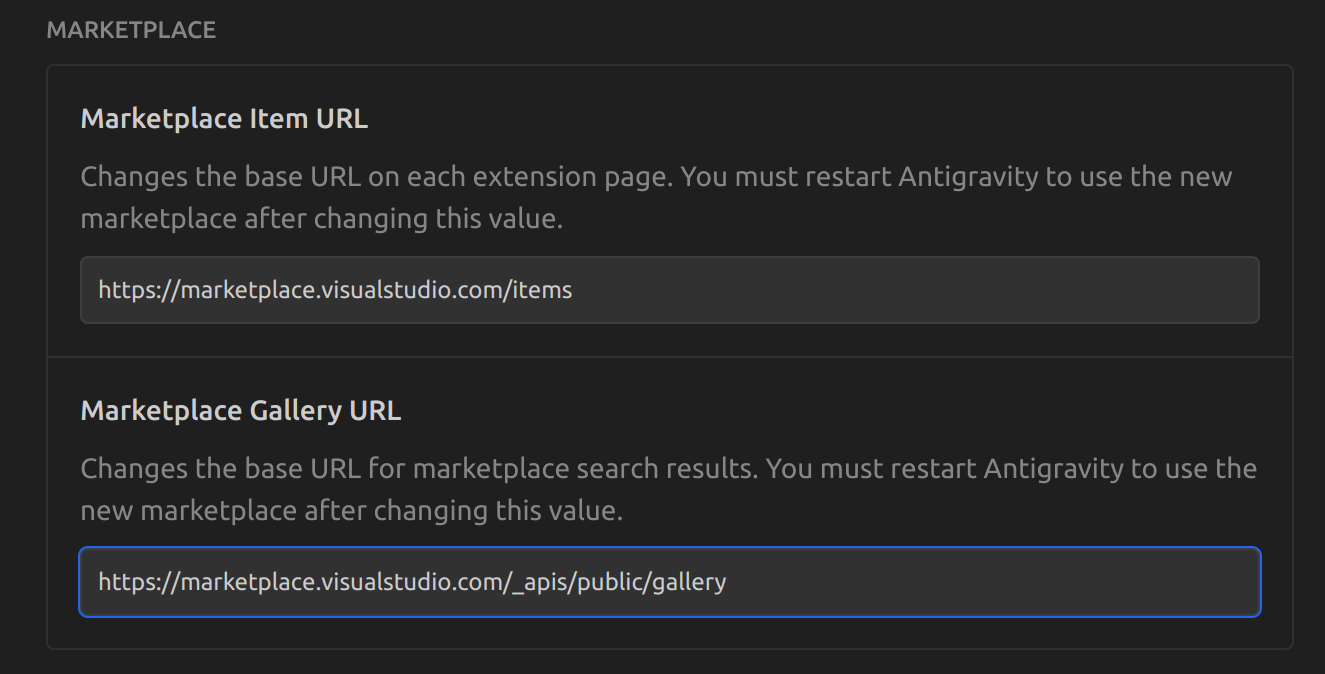Click the Marketplace Gallery URL setting title
Screen dimensions: 1325x674
point(241,410)
